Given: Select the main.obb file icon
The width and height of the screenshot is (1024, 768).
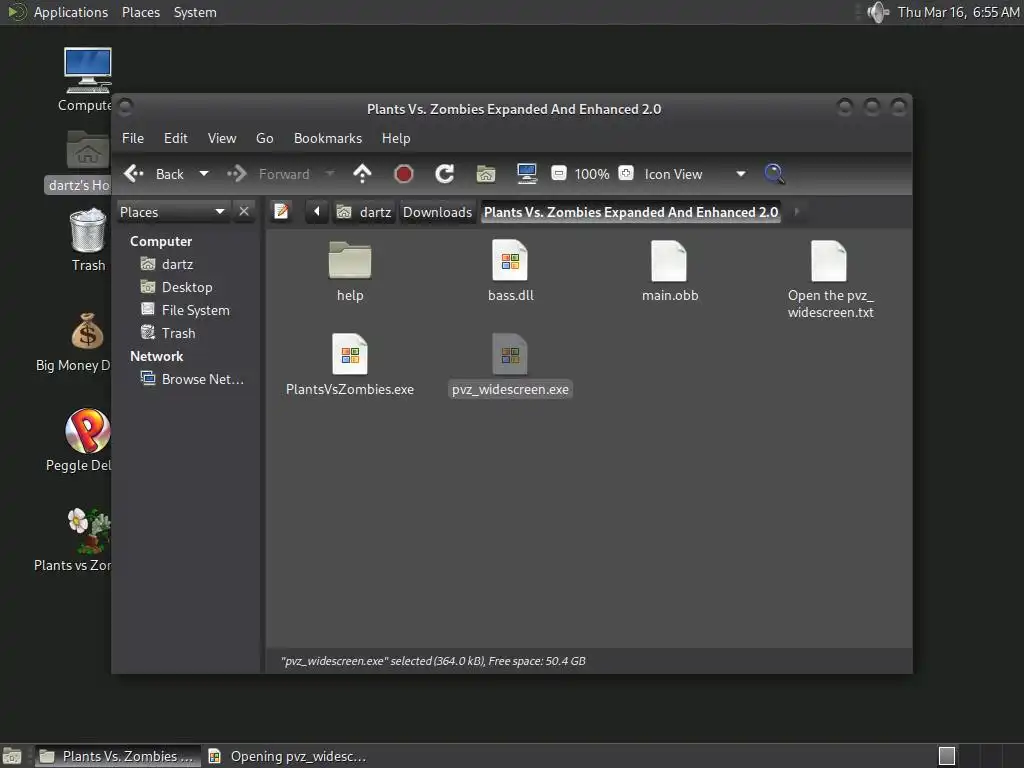Looking at the screenshot, I should coord(669,260).
